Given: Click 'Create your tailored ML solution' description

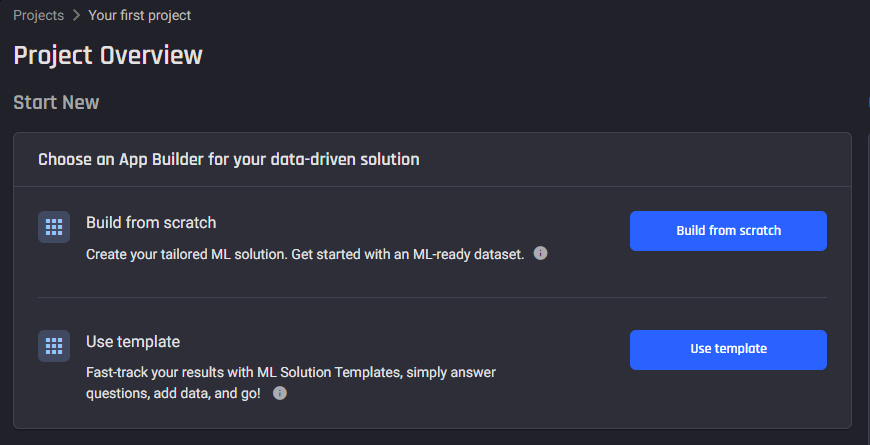Looking at the screenshot, I should click(305, 255).
